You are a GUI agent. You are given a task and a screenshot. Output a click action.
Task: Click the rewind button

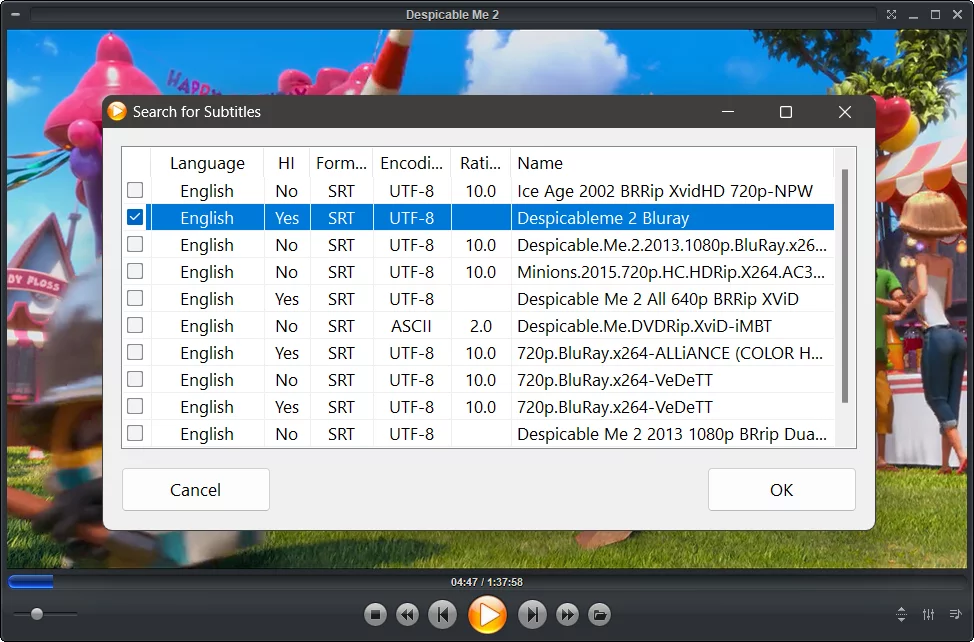tap(407, 615)
